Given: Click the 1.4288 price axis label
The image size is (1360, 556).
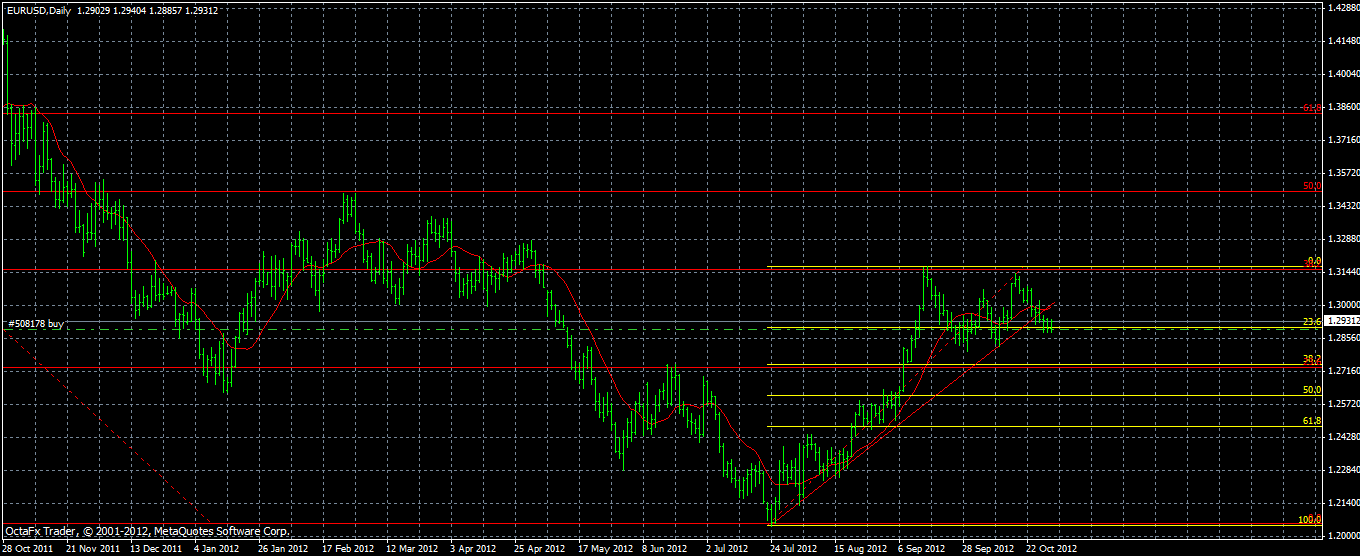Looking at the screenshot, I should point(1342,7).
